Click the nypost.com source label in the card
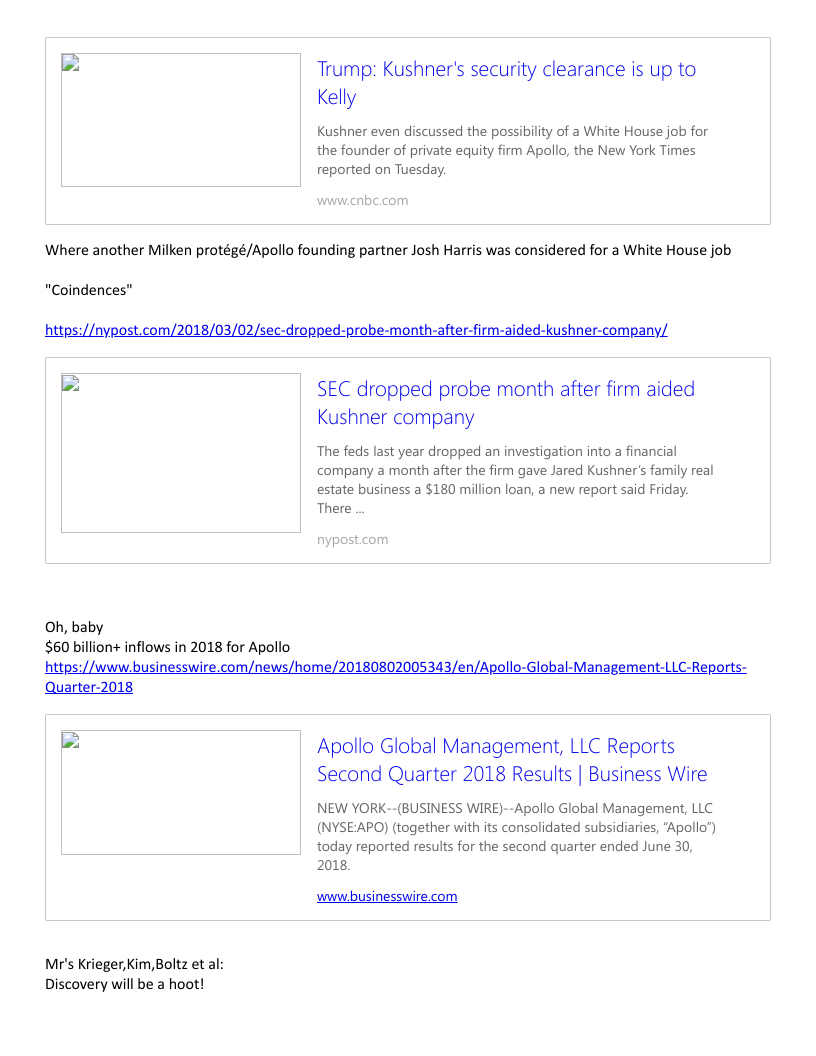Image resolution: width=816 pixels, height=1056 pixels. pos(352,540)
